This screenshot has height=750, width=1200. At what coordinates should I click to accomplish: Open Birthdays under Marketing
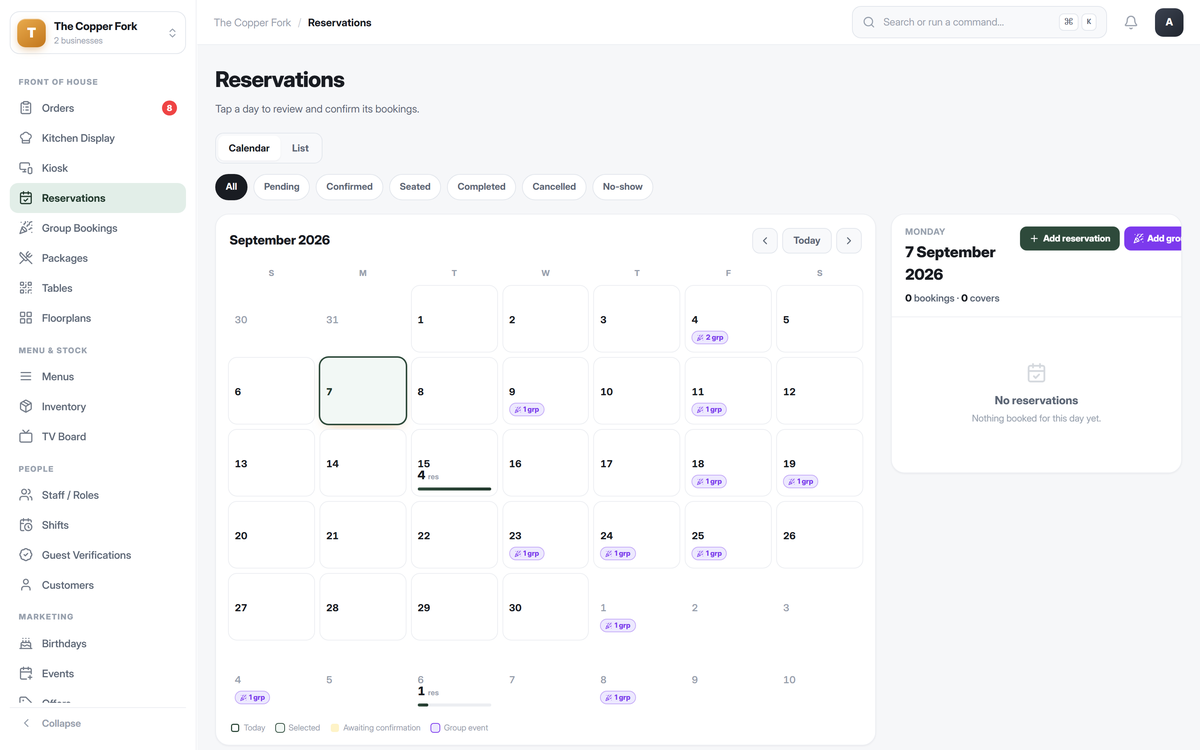pyautogui.click(x=98, y=644)
